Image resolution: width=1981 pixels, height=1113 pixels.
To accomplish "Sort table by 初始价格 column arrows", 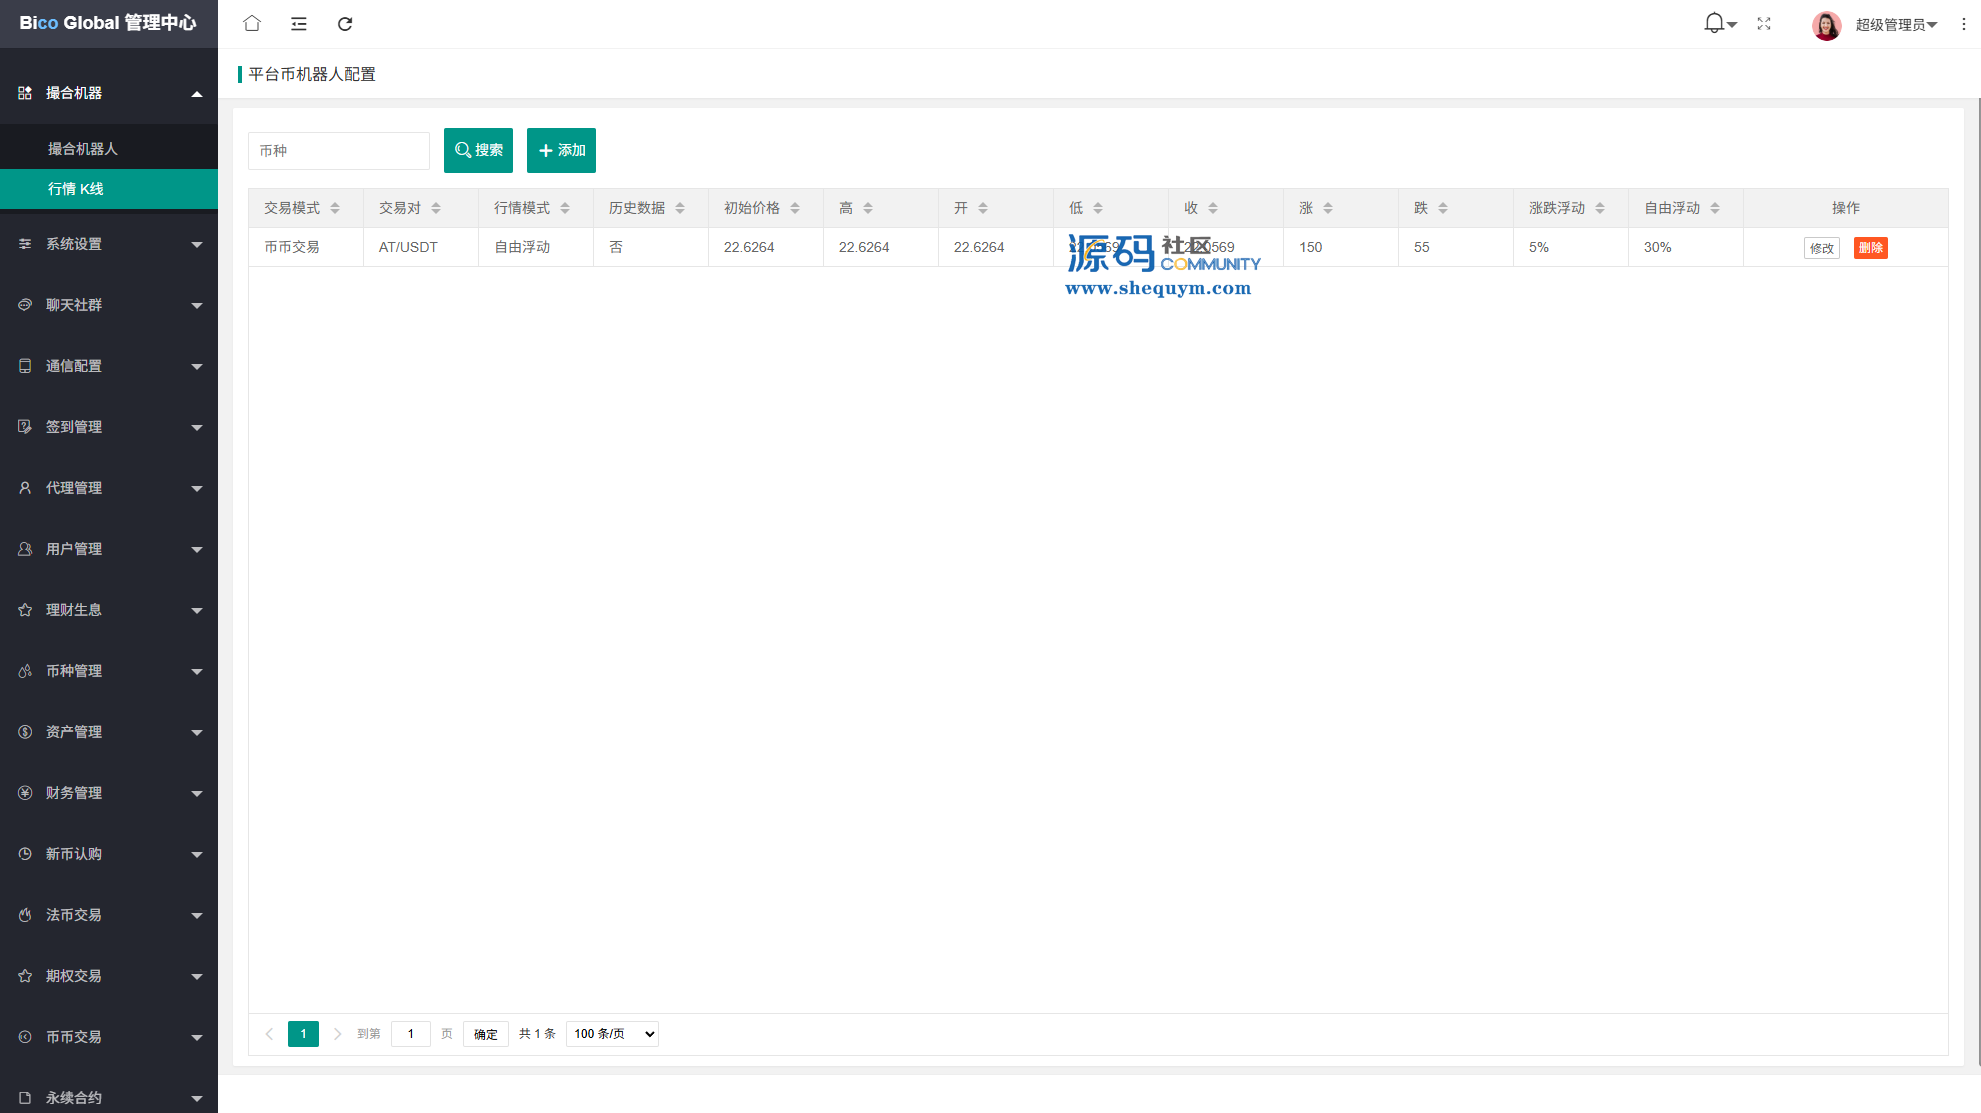I will coord(795,208).
